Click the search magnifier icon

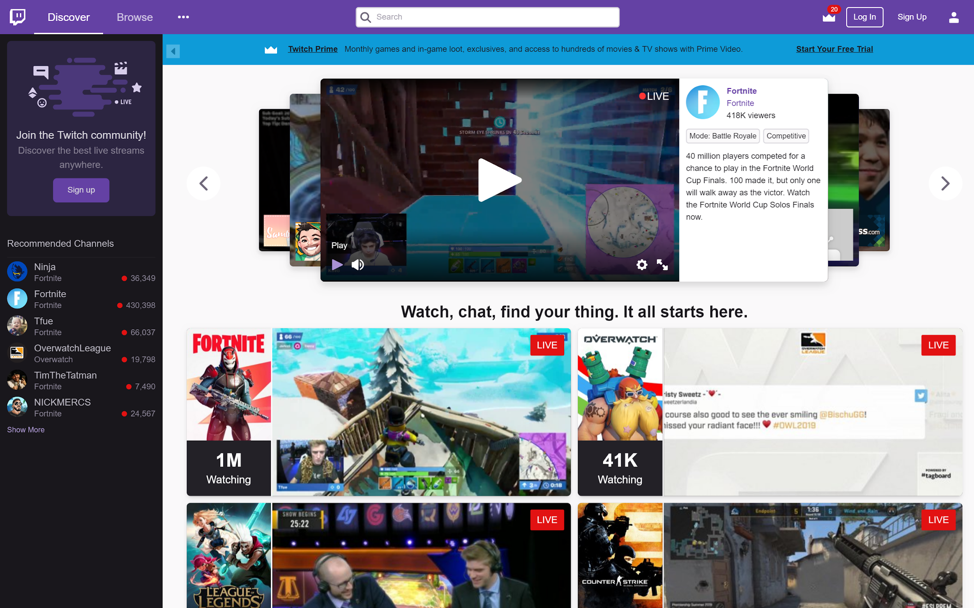click(366, 17)
